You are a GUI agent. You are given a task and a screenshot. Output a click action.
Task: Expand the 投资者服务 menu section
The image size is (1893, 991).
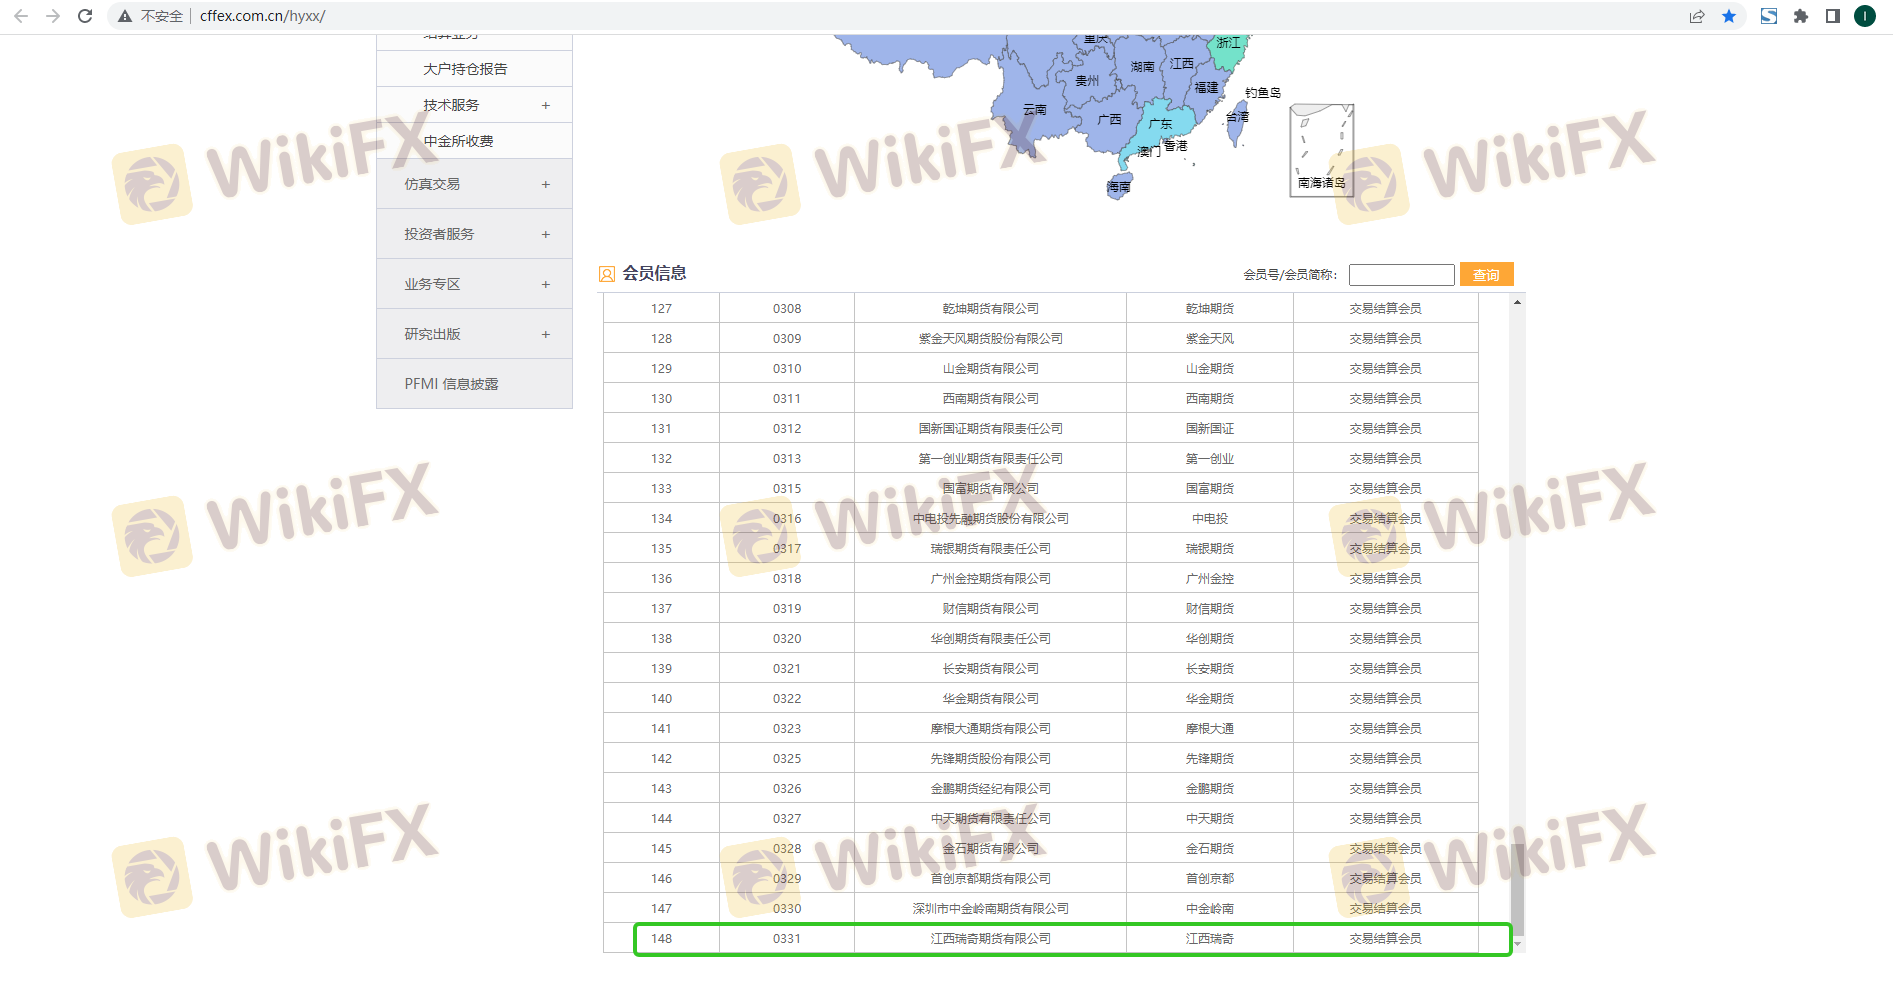[545, 234]
